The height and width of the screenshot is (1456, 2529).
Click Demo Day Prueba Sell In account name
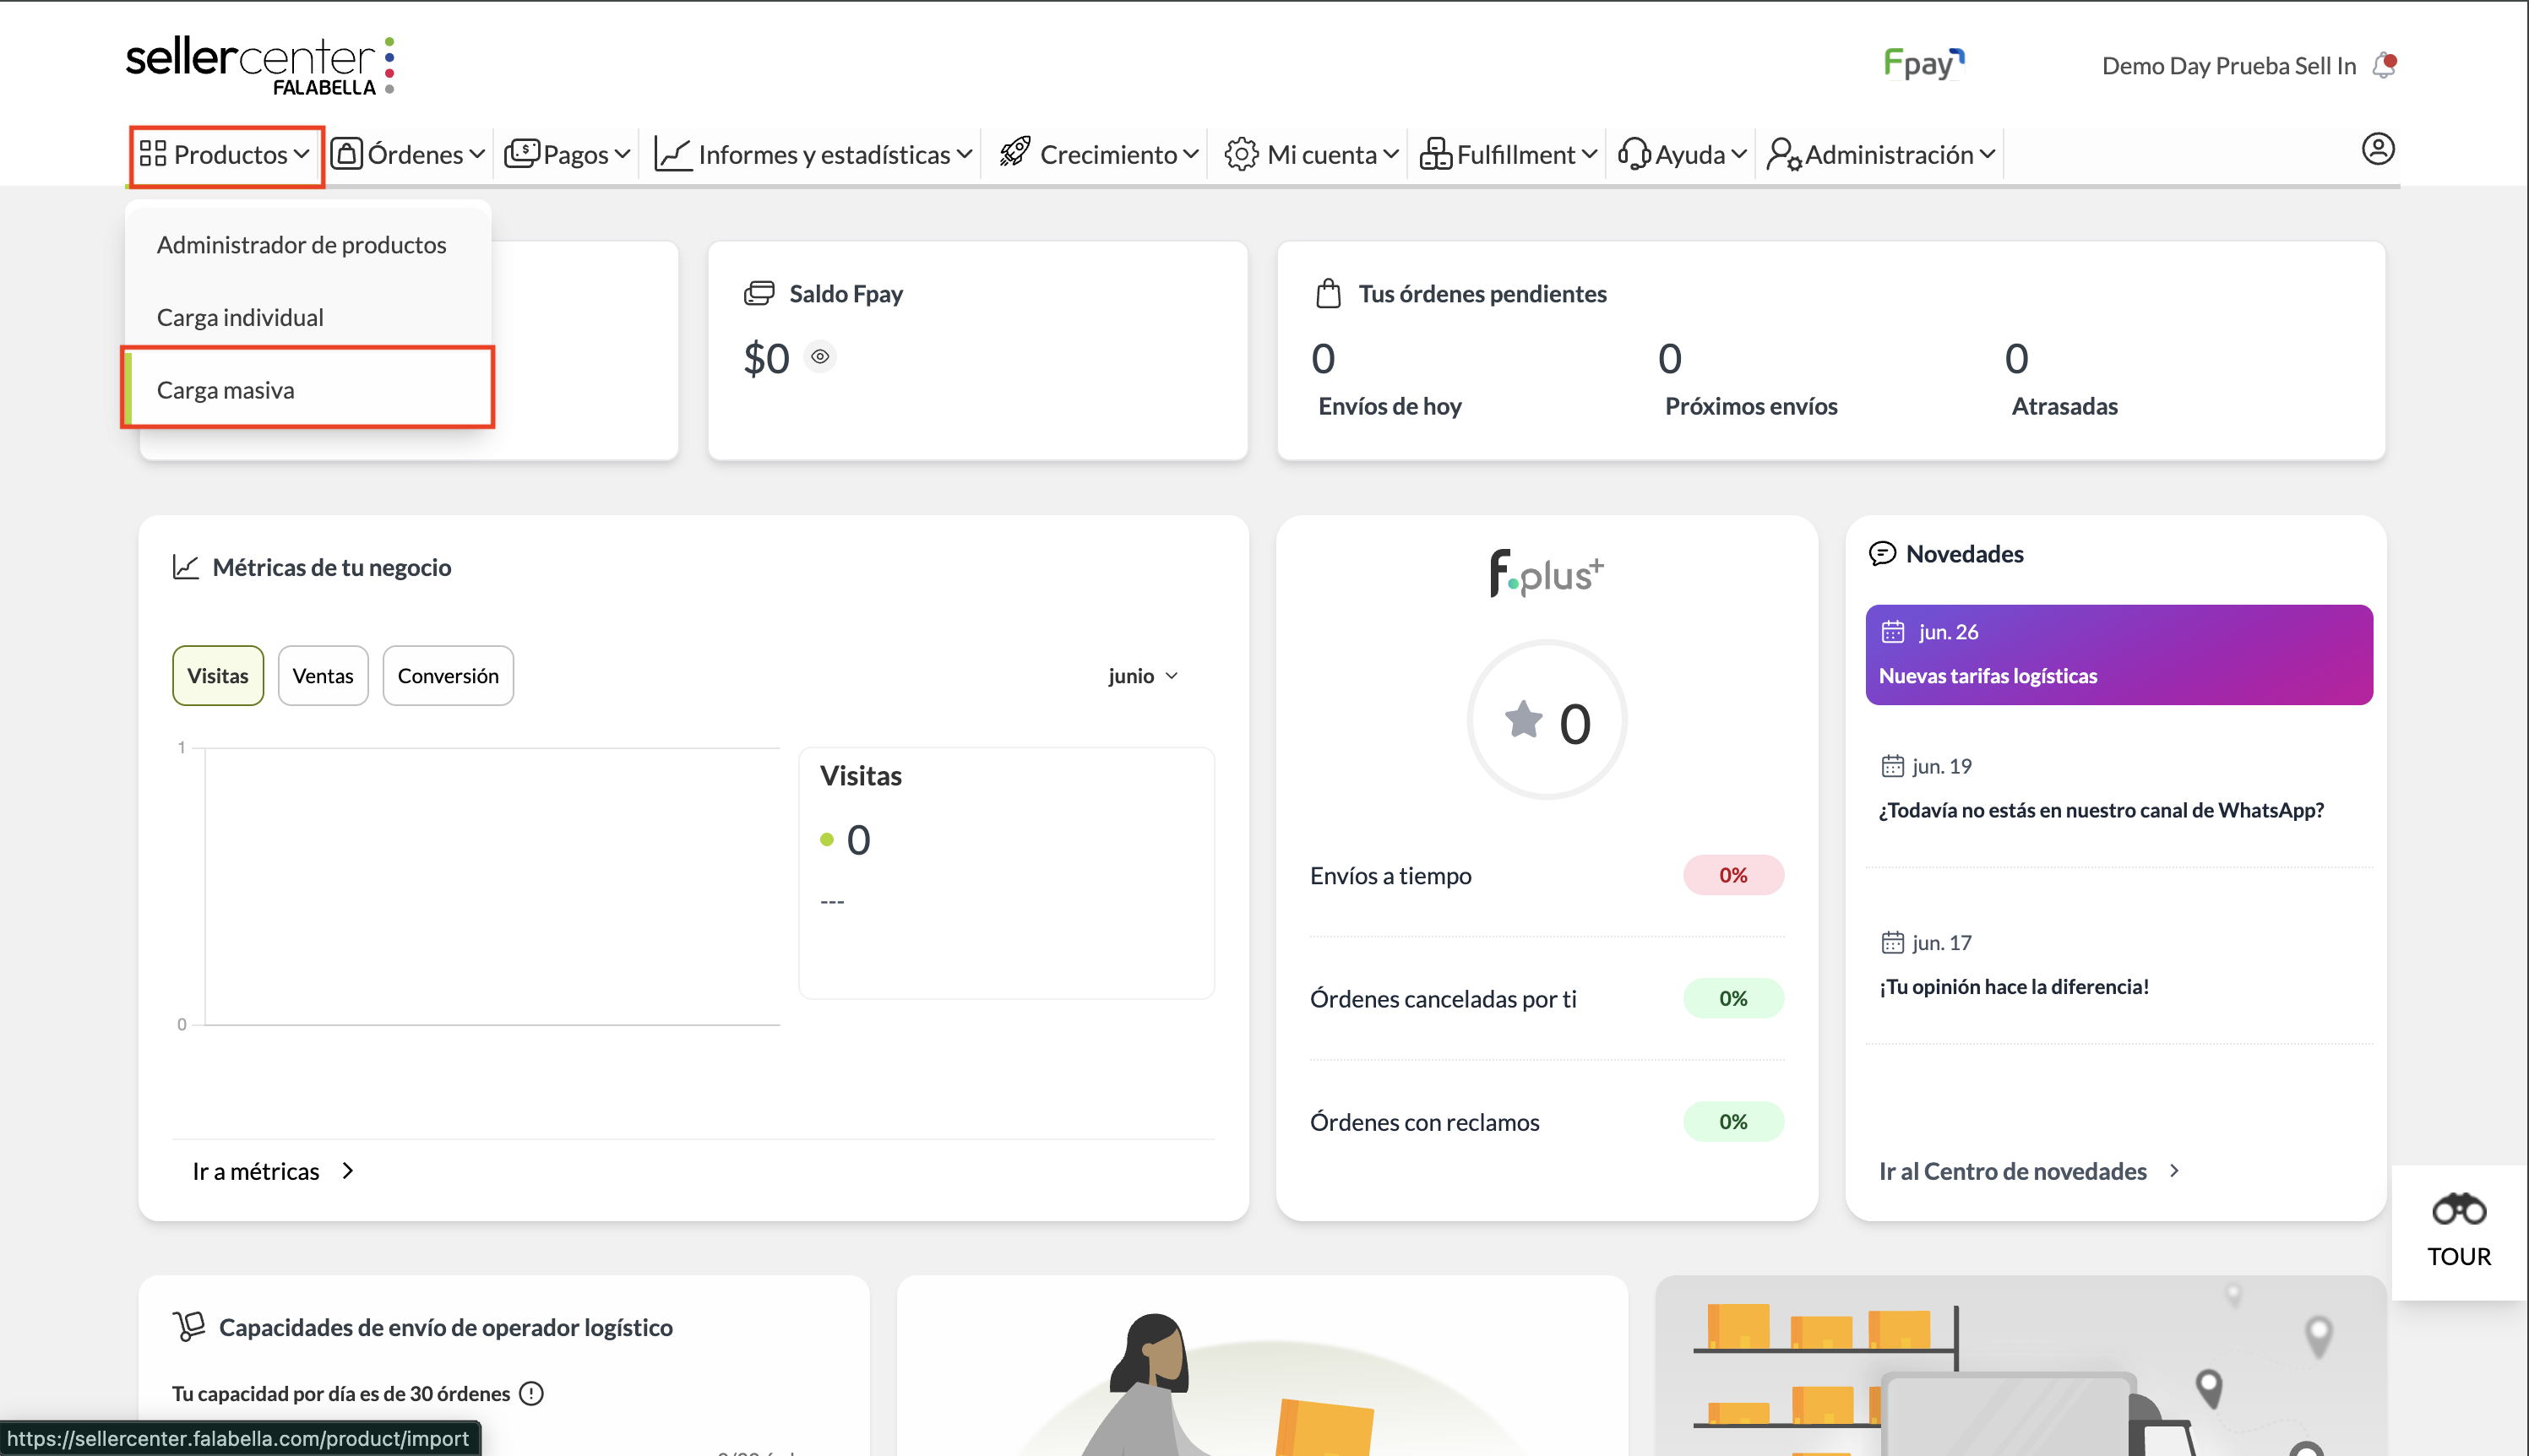click(x=2229, y=66)
